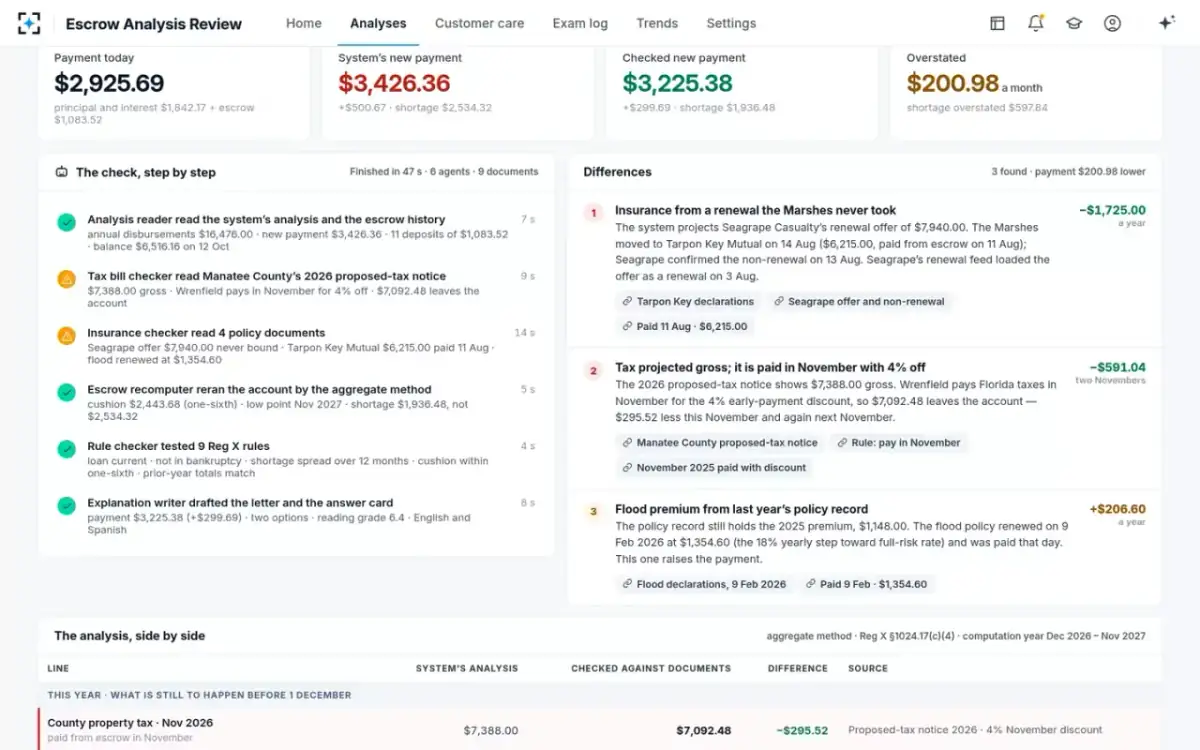The height and width of the screenshot is (750, 1200).
Task: Click the $7,092.48 checked value cell
Action: click(x=703, y=730)
